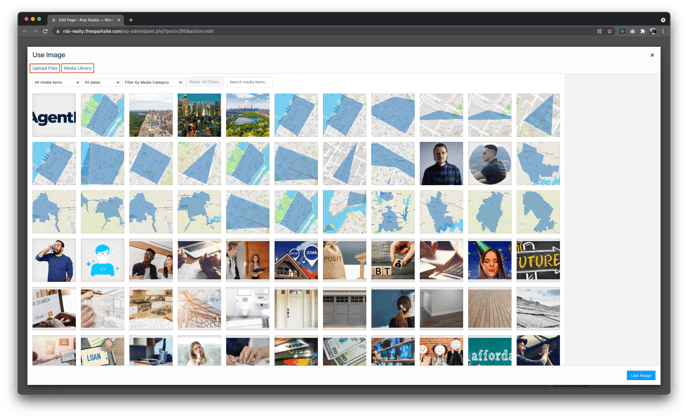Select the Visa credit cards thumbnail
688x418 pixels.
pyautogui.click(x=296, y=350)
